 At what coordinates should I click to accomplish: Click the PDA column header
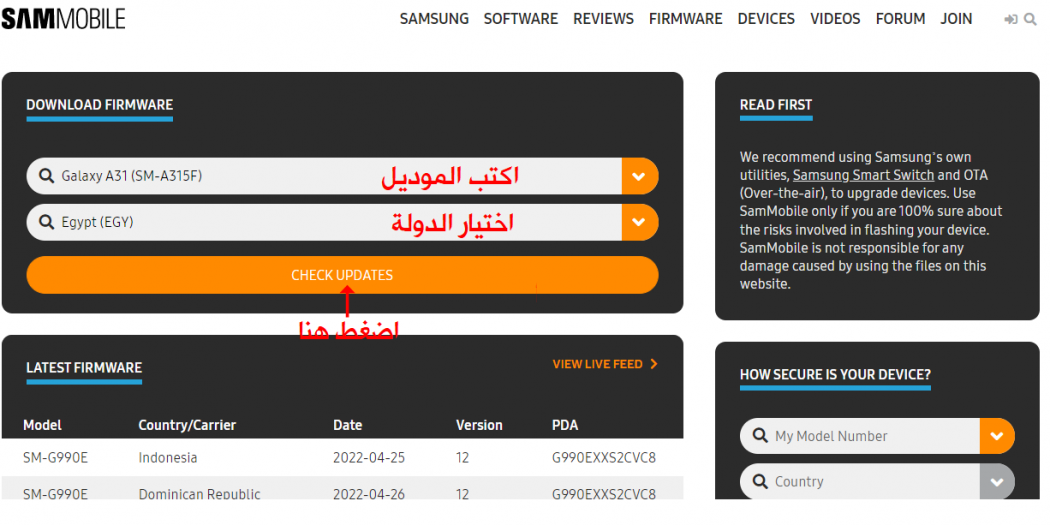tap(565, 425)
